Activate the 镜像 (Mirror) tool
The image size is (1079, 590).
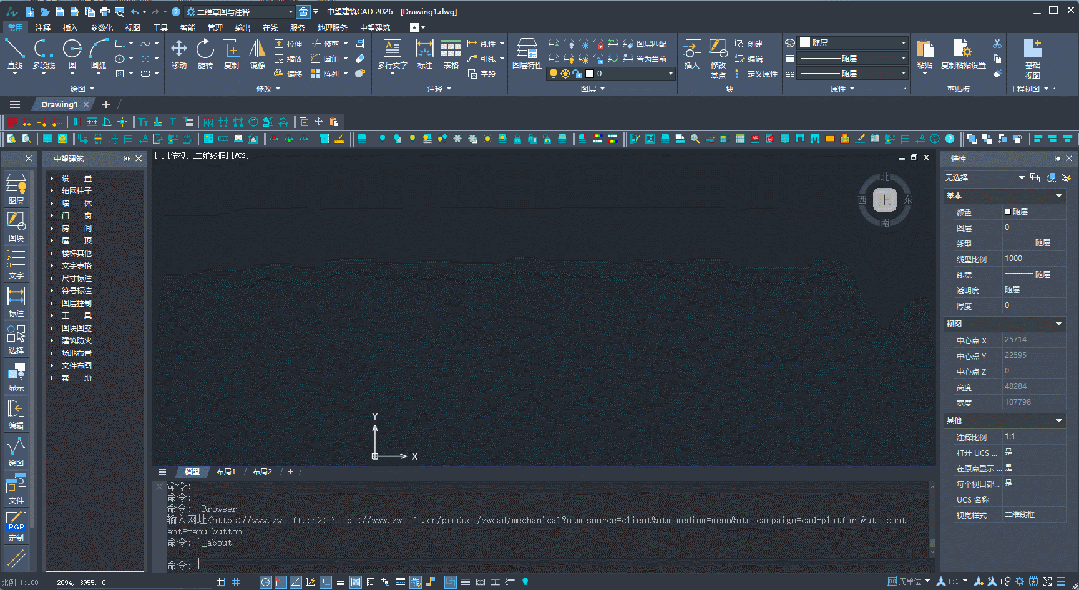coord(257,54)
